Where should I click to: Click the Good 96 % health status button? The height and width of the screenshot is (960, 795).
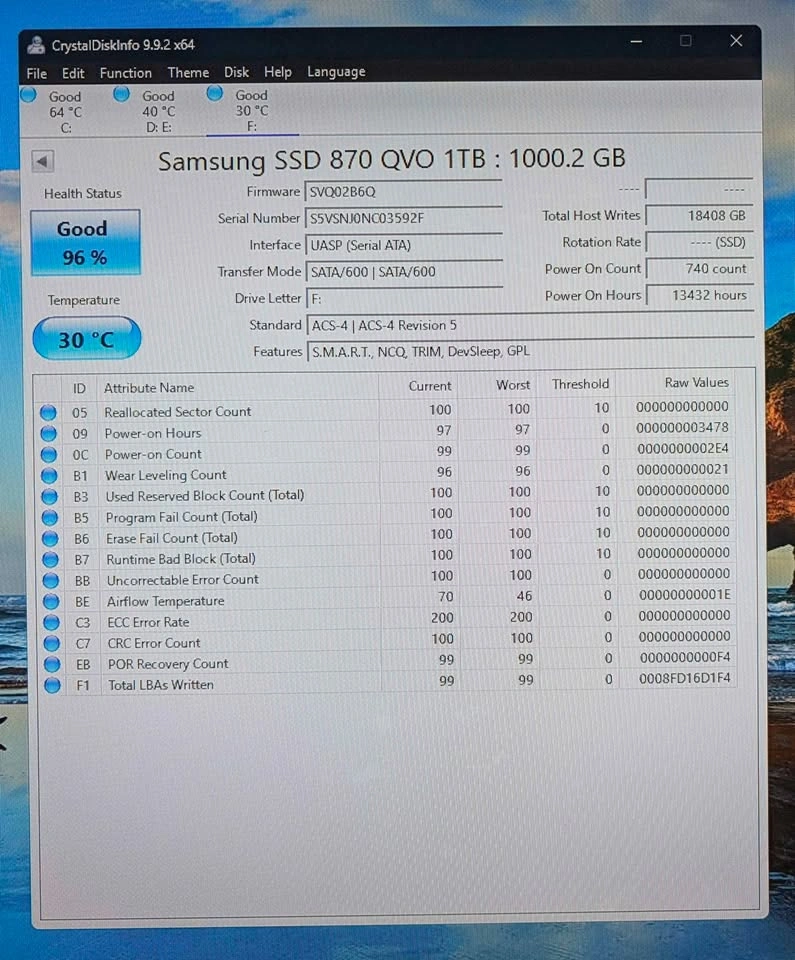pyautogui.click(x=85, y=243)
